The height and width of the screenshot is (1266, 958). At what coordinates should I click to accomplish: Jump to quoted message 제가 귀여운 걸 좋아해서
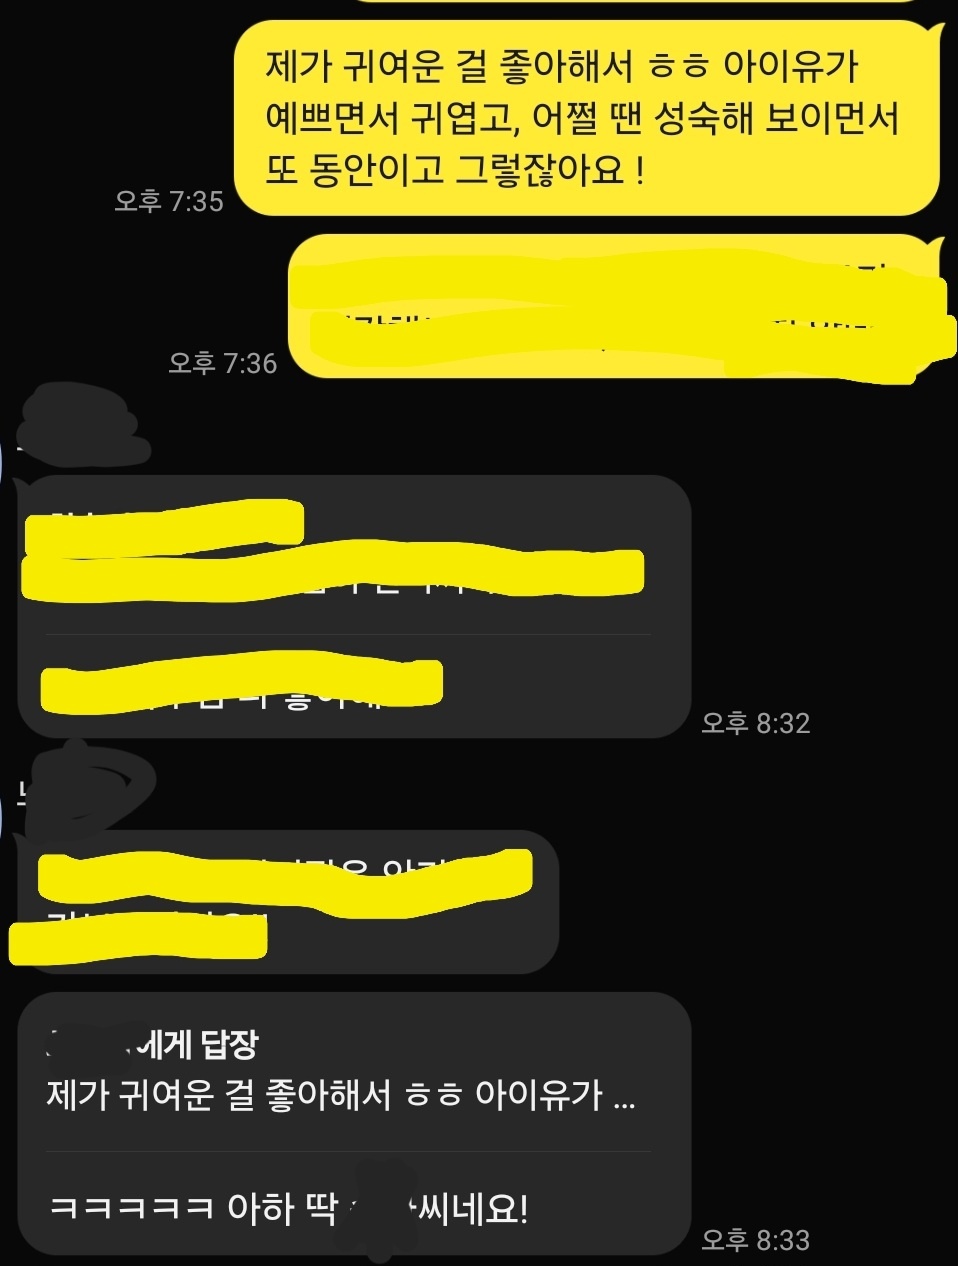pyautogui.click(x=340, y=1095)
